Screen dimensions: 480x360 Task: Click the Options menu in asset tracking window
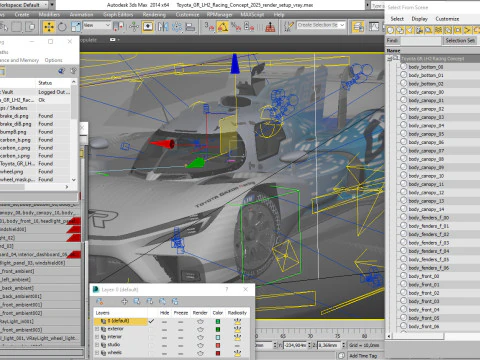53,60
